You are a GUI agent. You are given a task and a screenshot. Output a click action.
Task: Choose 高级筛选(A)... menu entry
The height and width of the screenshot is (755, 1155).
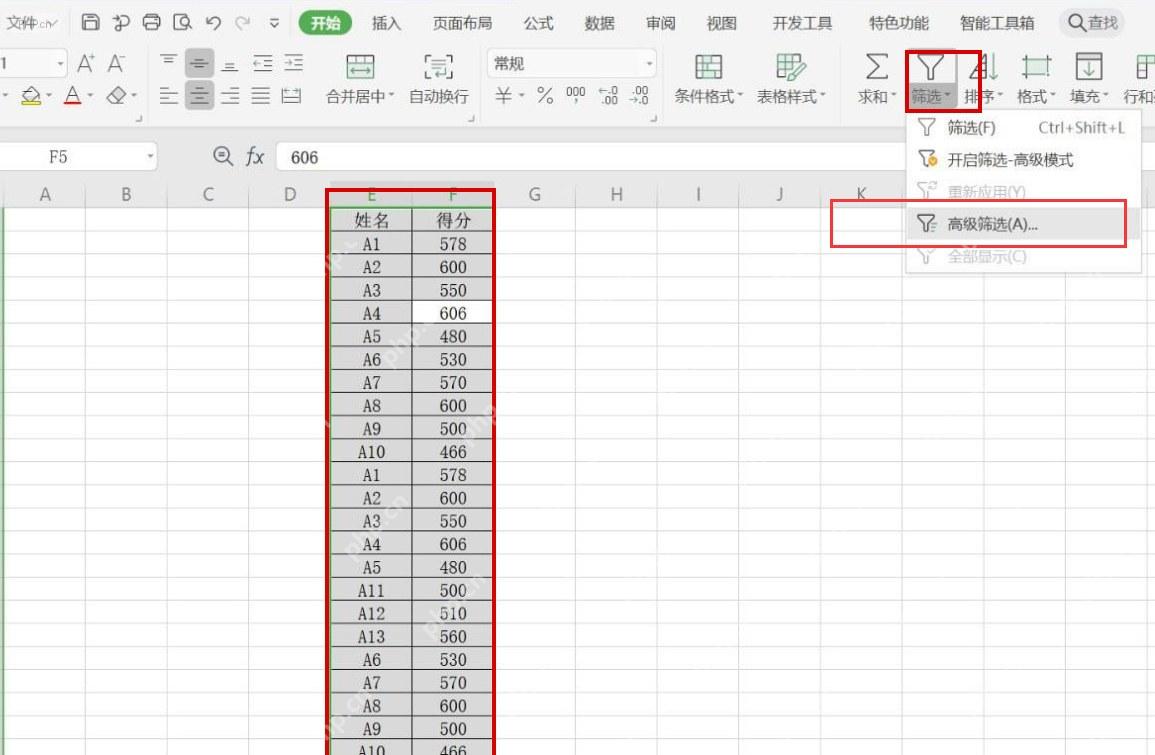(1023, 224)
